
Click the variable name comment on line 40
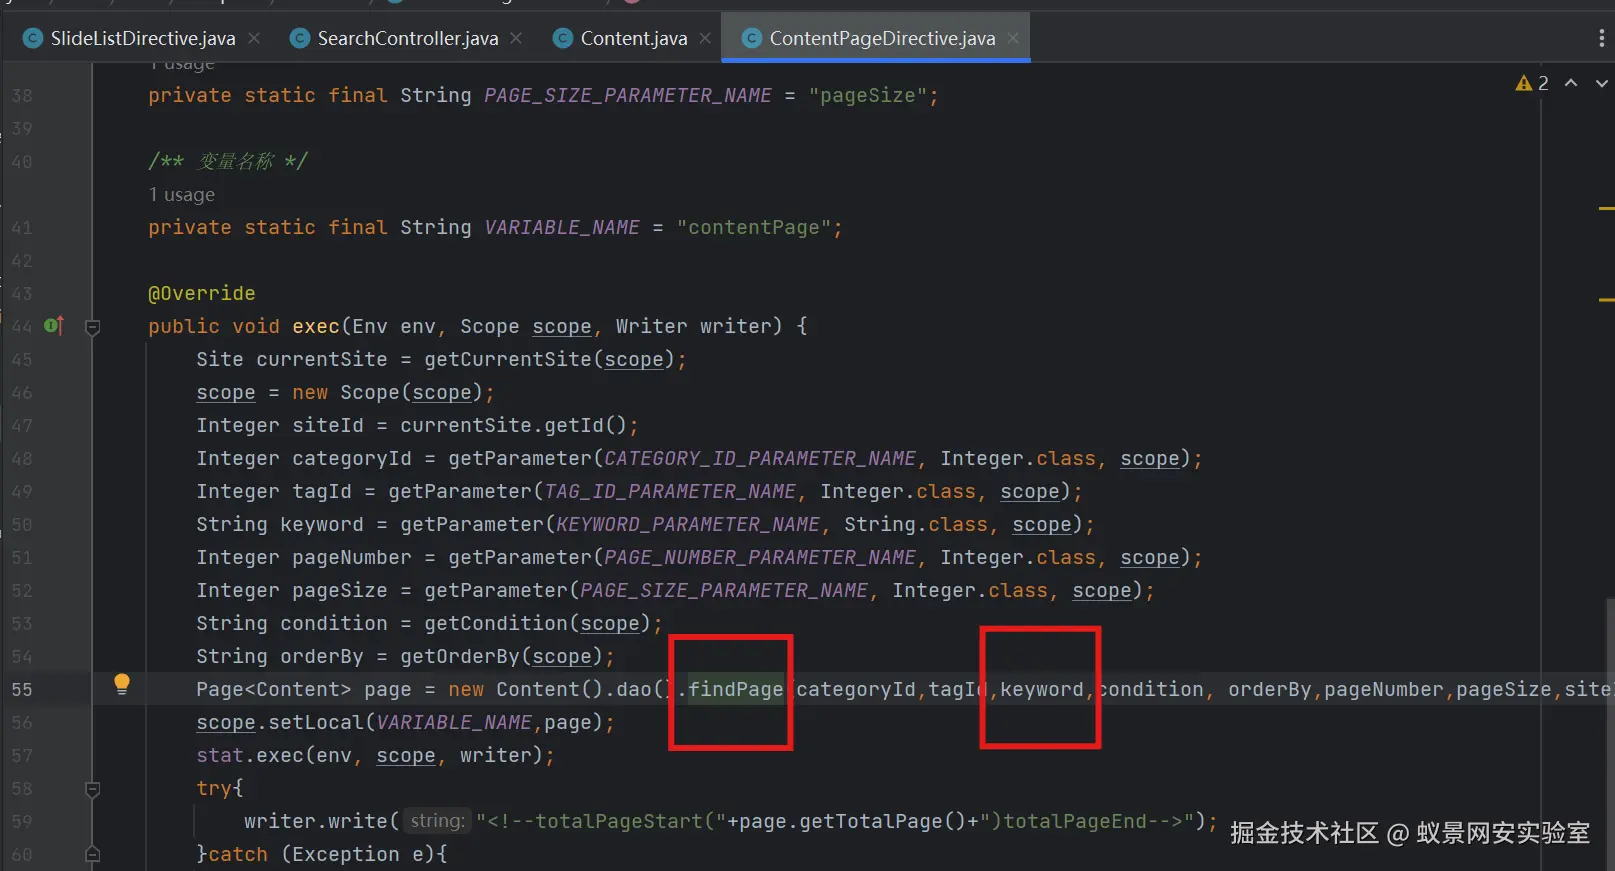coord(228,161)
